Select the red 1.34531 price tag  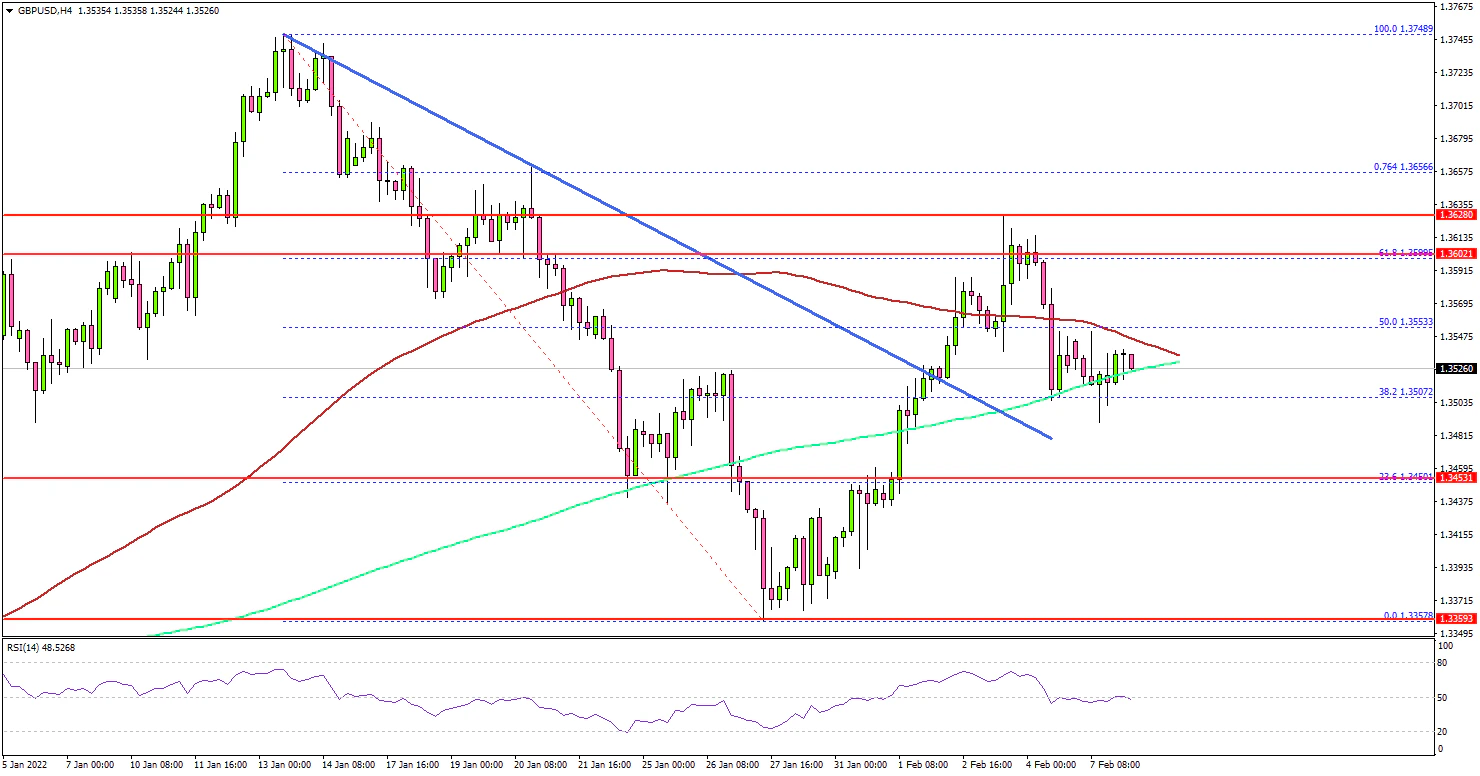point(1456,478)
